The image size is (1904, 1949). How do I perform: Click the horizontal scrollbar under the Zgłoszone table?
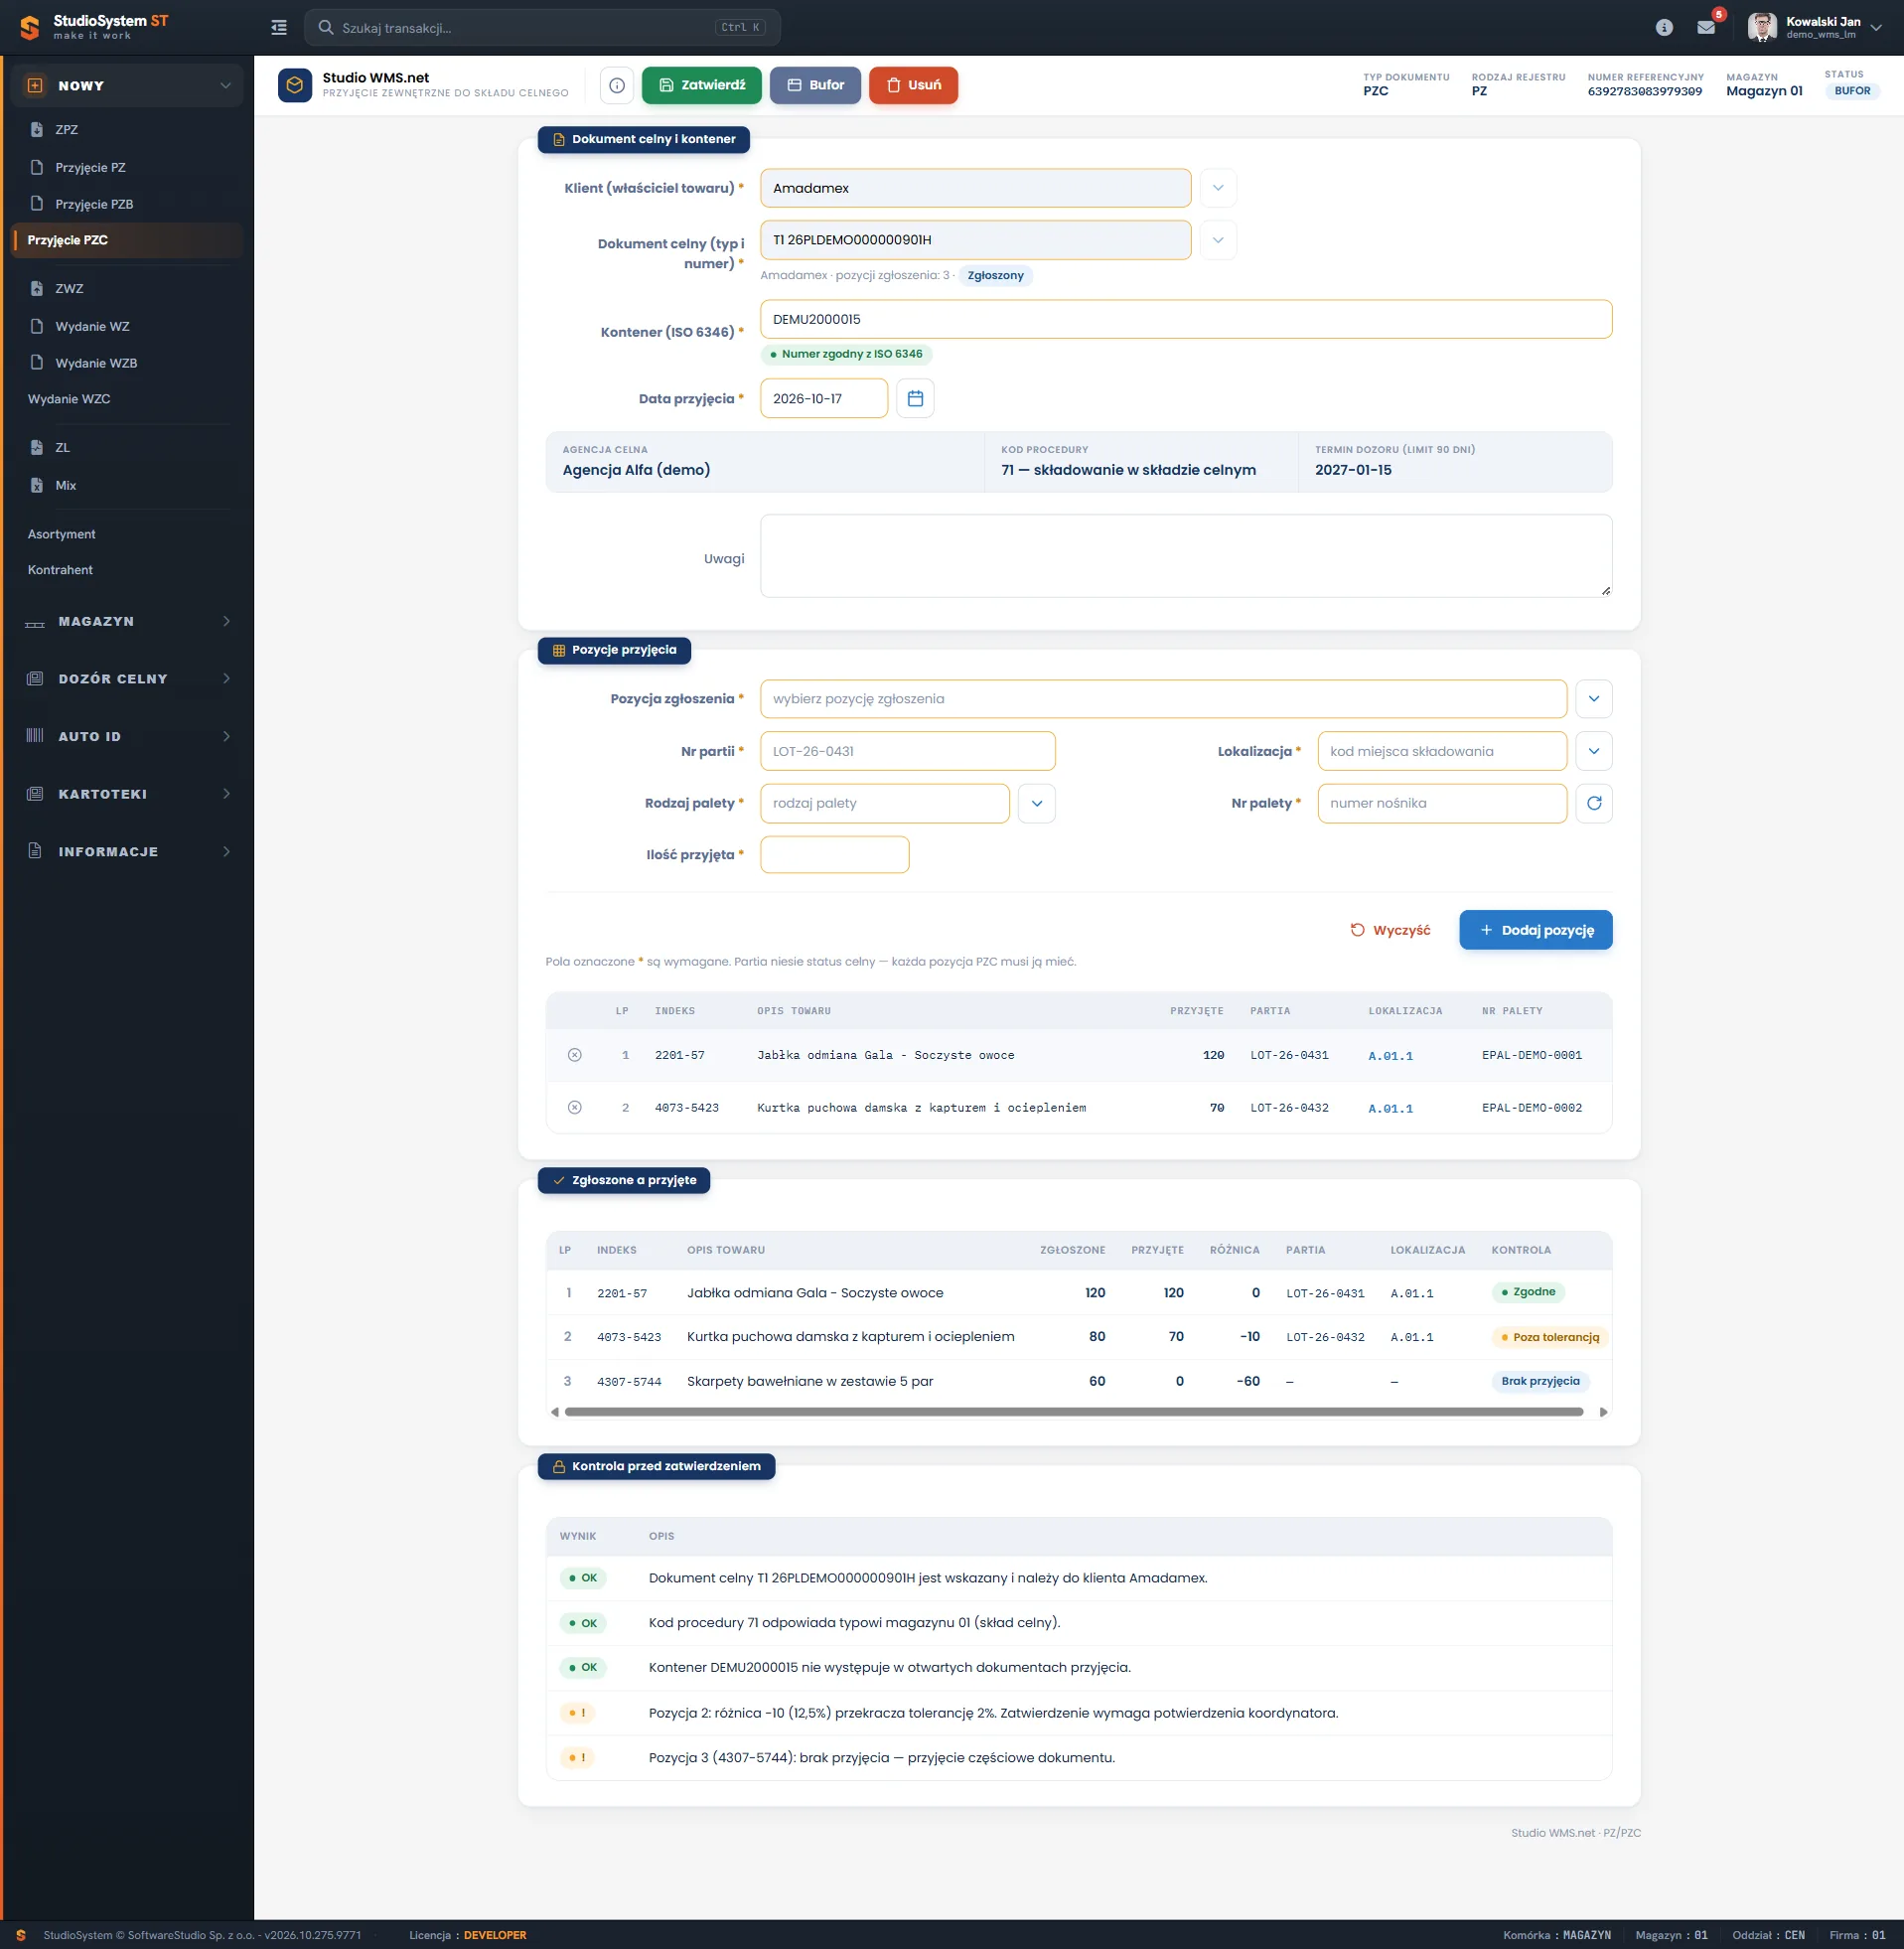[x=1073, y=1412]
